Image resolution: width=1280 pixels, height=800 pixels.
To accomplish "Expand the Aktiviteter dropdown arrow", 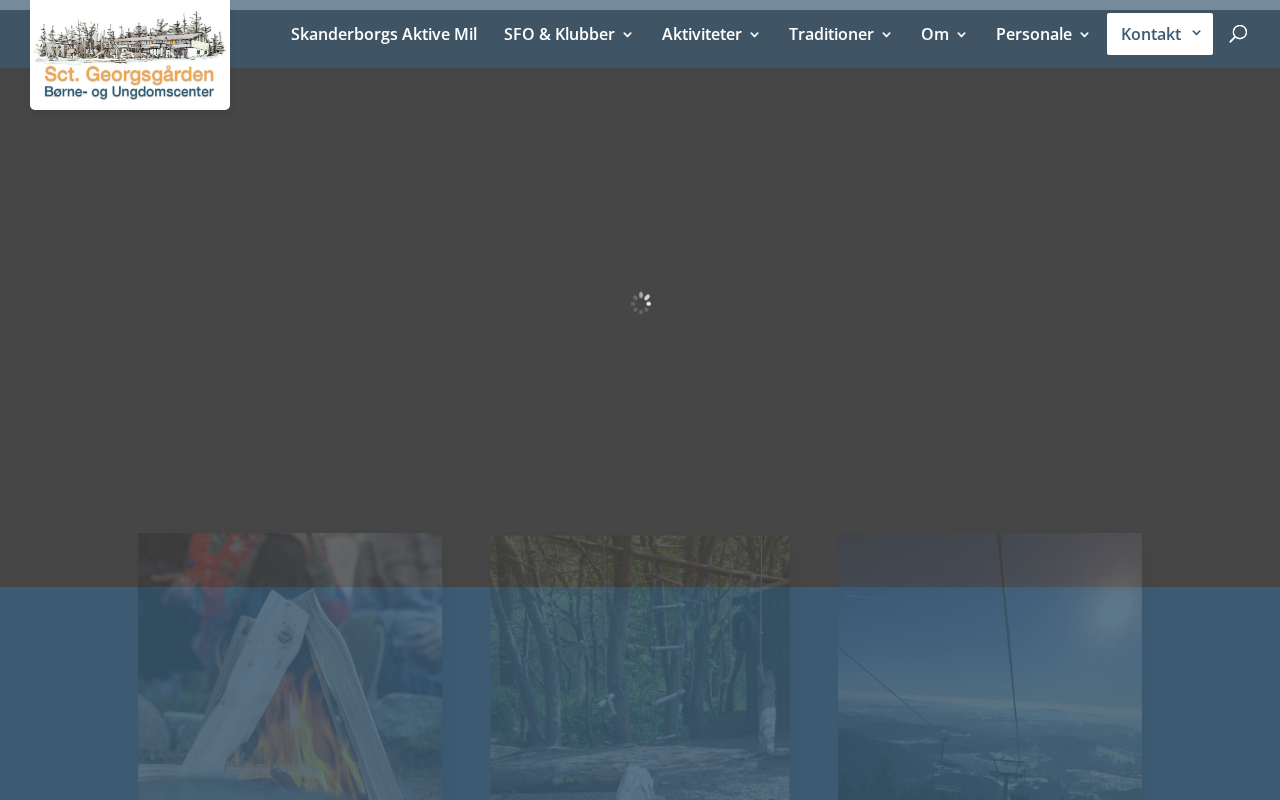I will pyautogui.click(x=754, y=35).
